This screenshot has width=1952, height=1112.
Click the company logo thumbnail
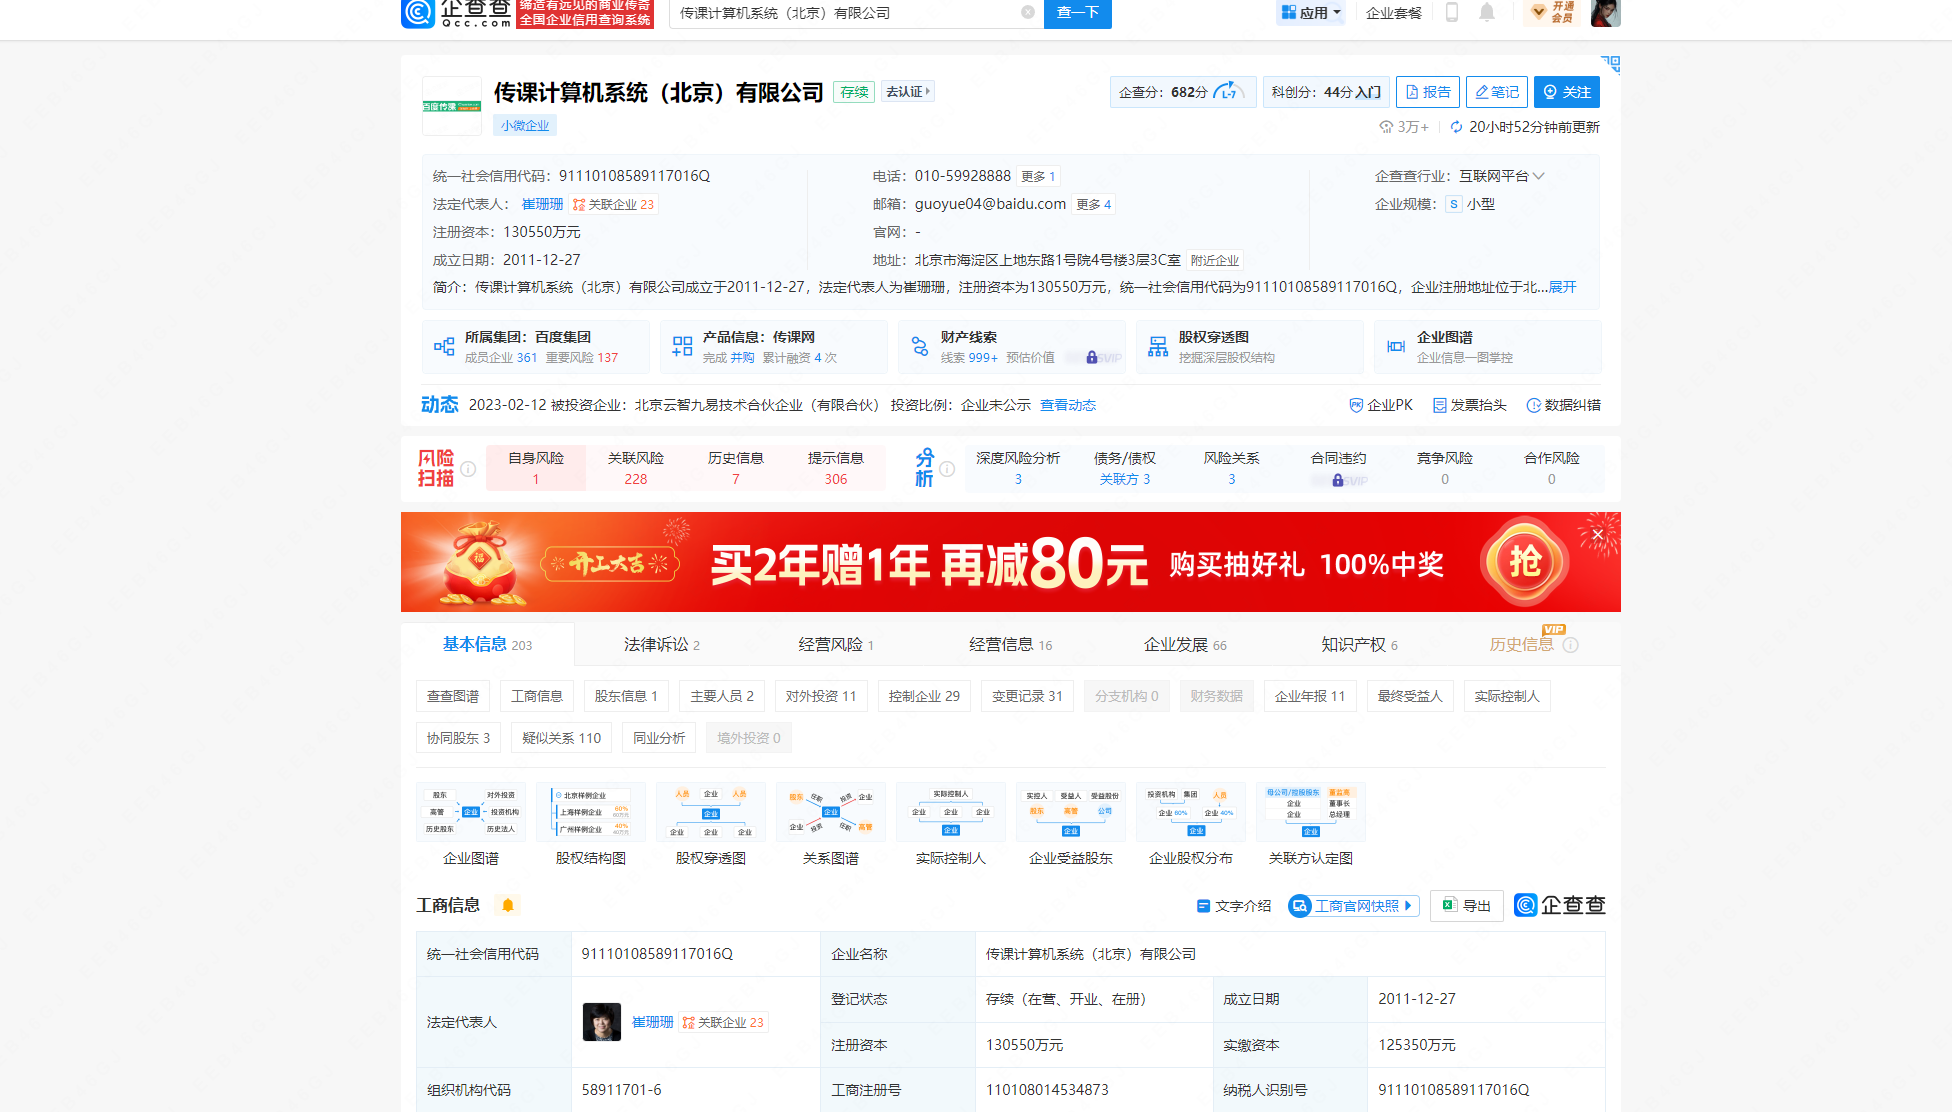(x=452, y=106)
